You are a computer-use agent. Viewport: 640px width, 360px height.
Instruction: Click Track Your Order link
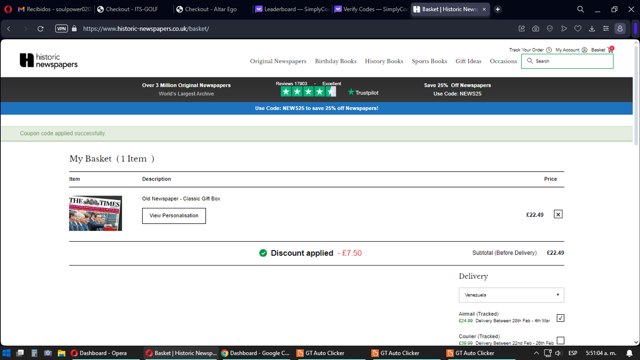click(526, 50)
